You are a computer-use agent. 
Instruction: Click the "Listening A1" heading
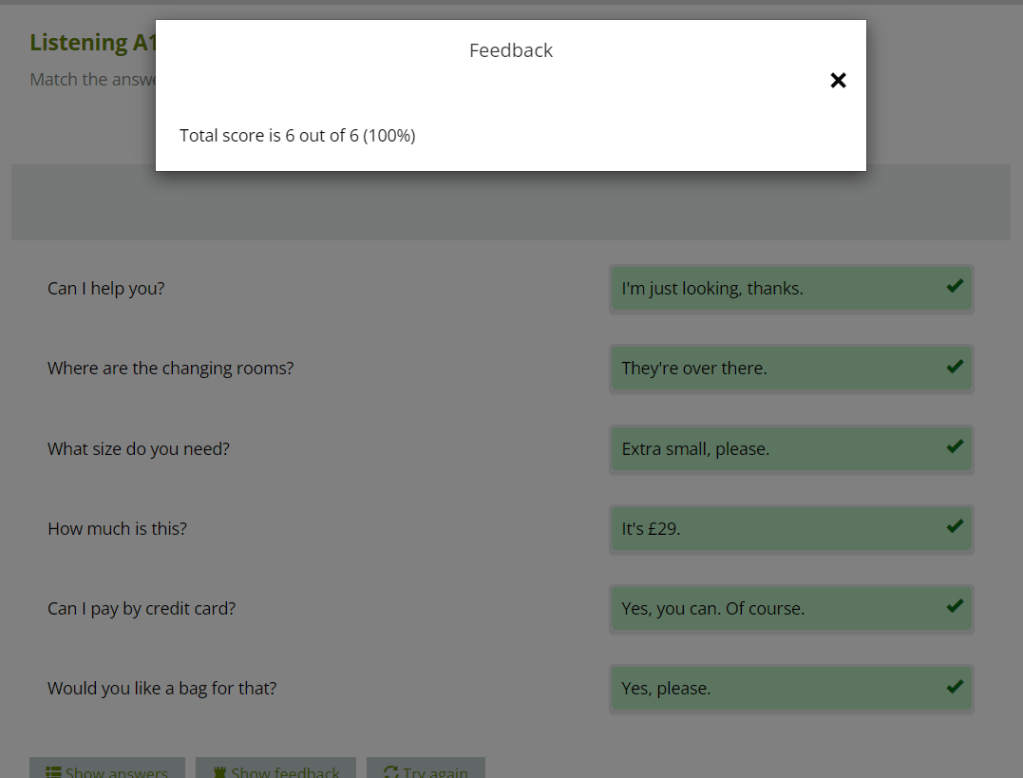pos(92,43)
